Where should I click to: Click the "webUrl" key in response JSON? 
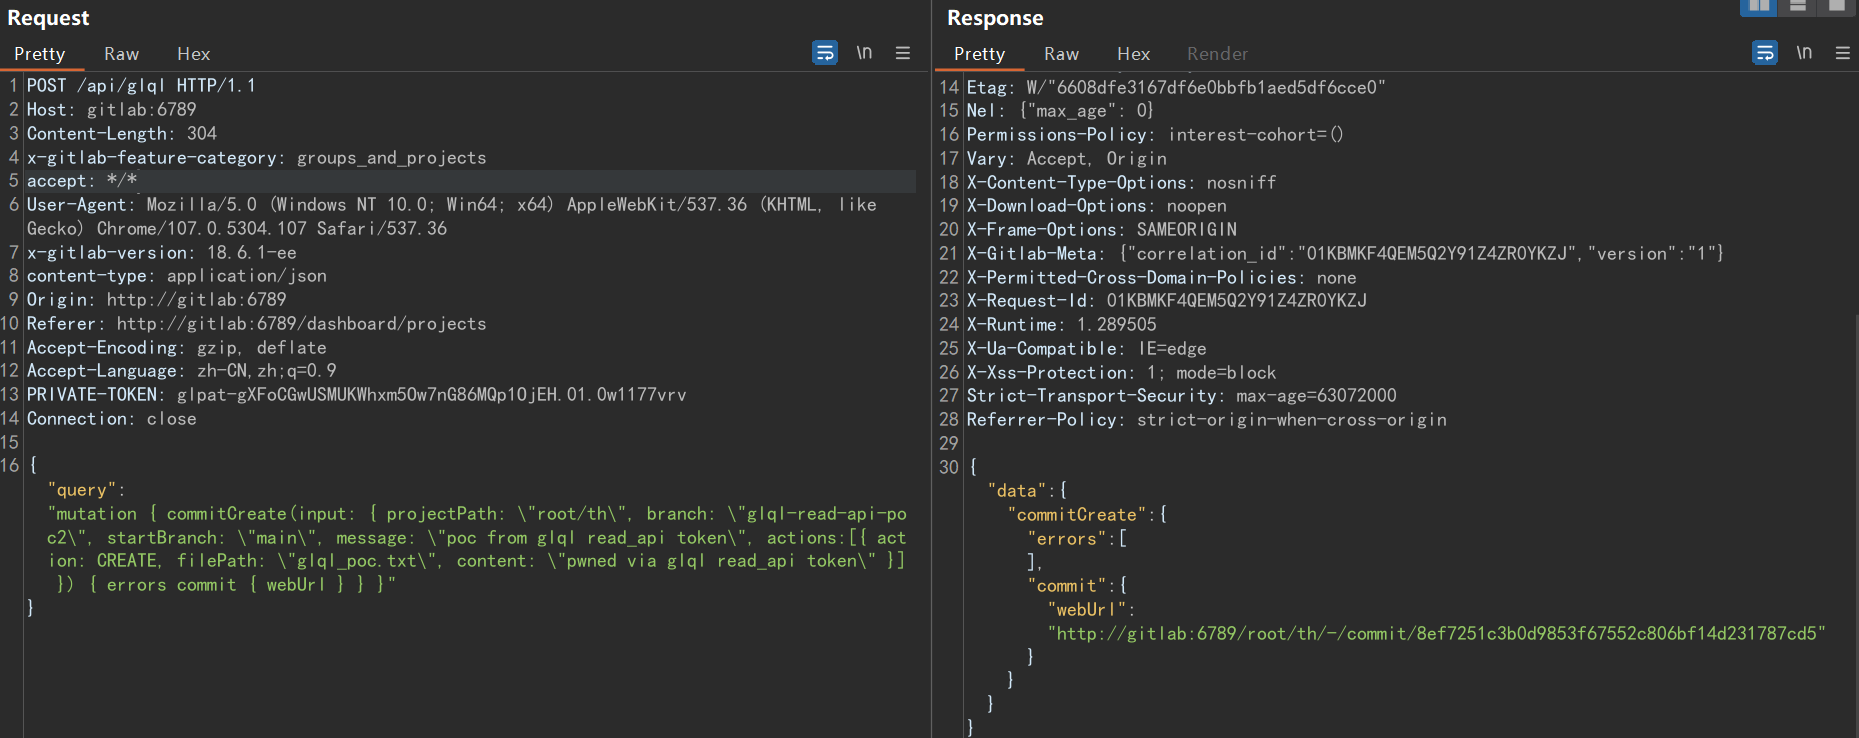coord(1086,610)
